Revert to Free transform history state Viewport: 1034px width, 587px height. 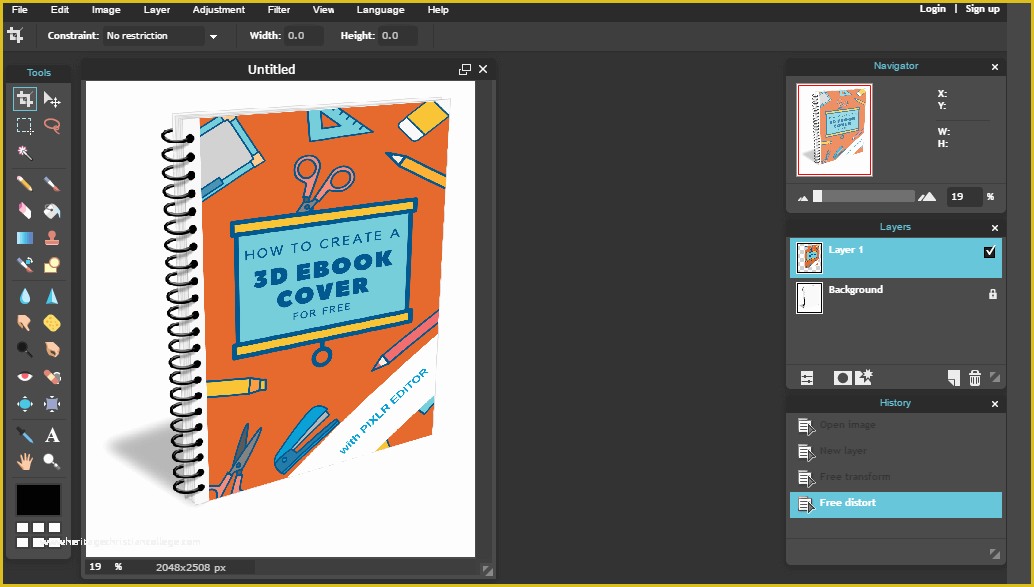tap(896, 477)
